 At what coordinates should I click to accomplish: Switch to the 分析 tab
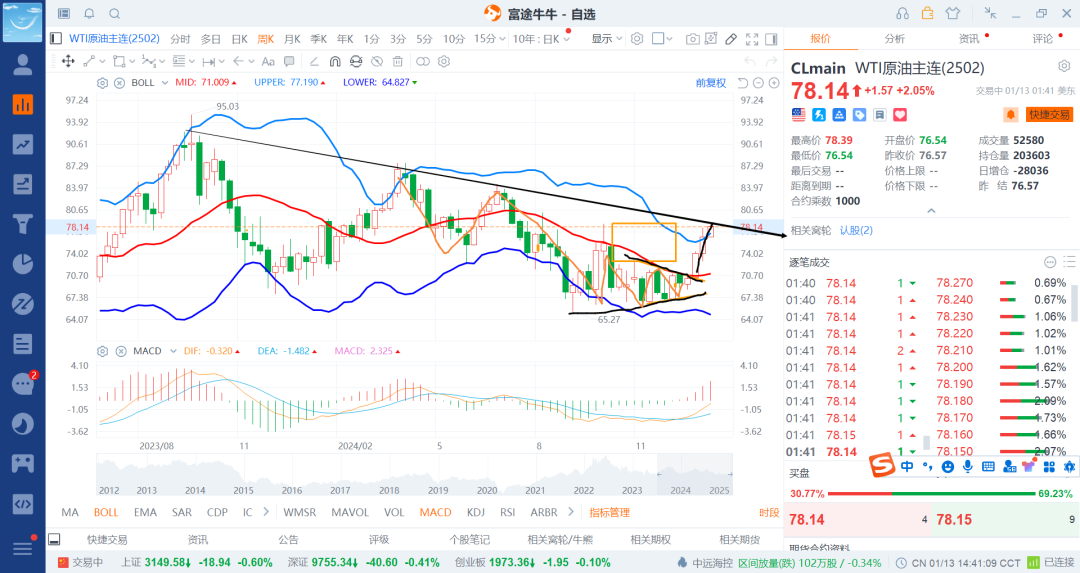coord(894,39)
